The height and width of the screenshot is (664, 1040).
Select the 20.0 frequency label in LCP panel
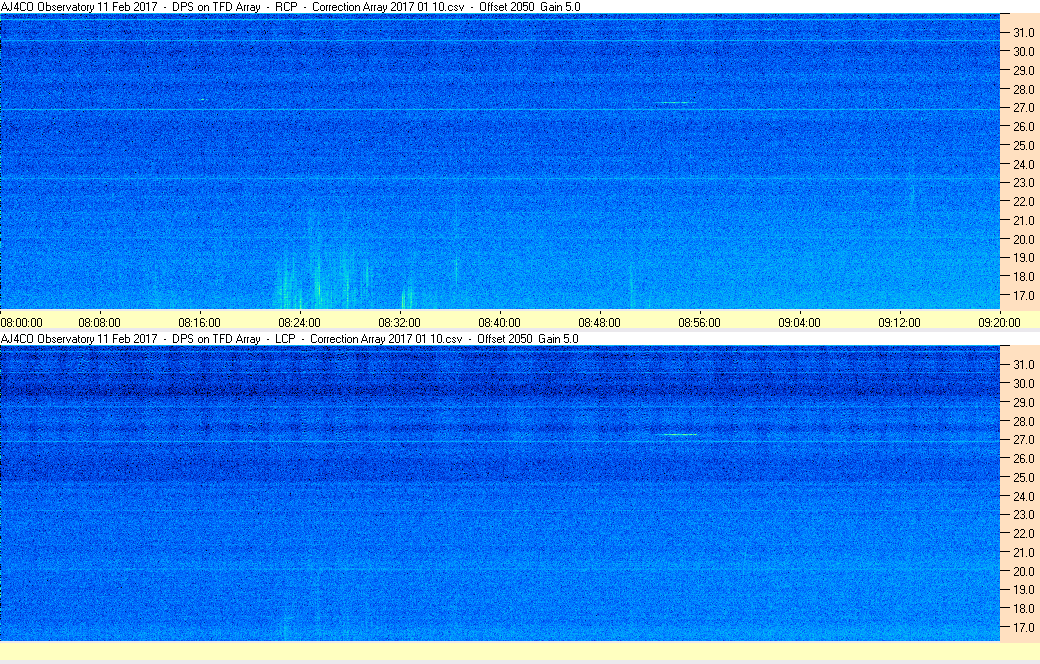coord(1023,571)
